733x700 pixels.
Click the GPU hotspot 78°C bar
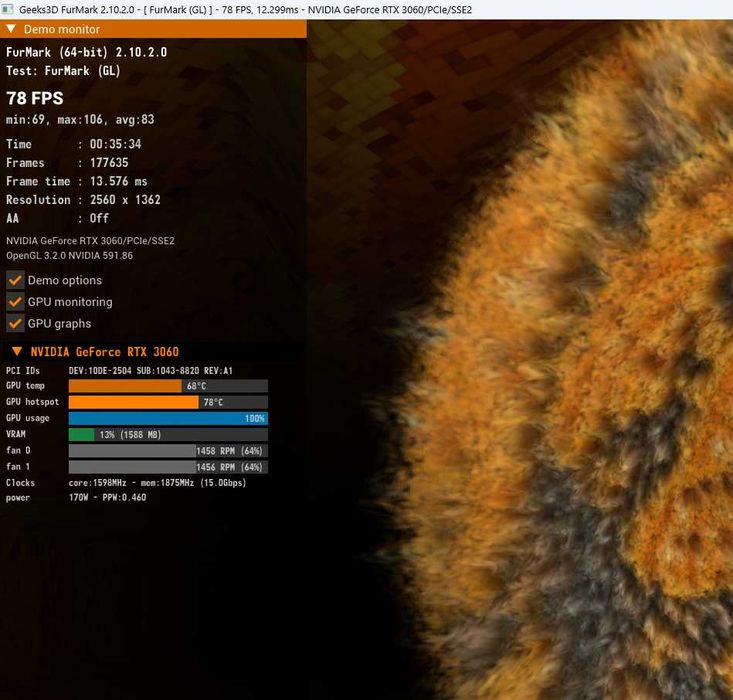(x=168, y=402)
